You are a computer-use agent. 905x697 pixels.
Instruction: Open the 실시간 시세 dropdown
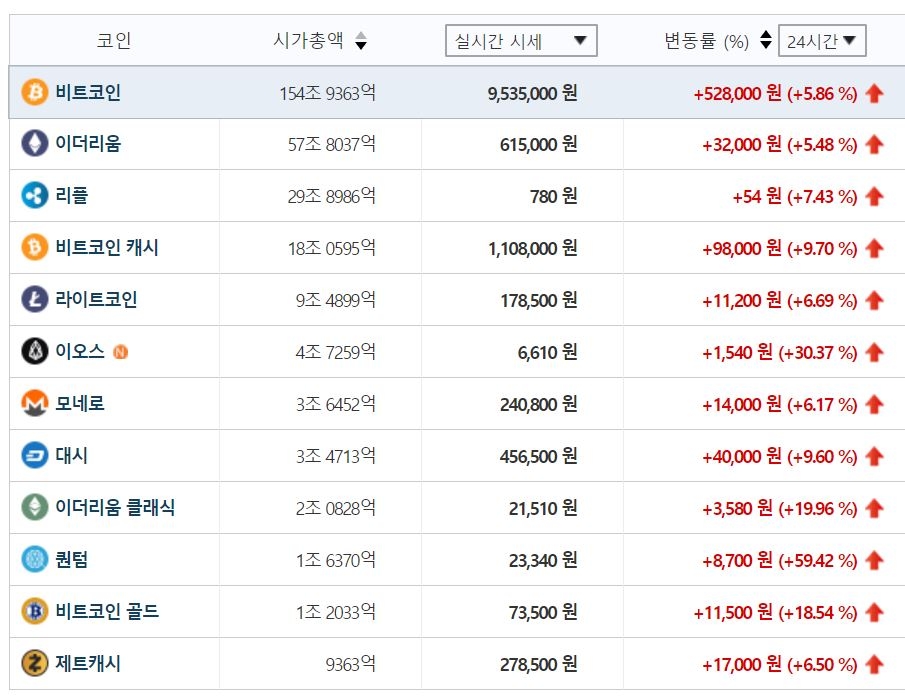click(x=520, y=41)
